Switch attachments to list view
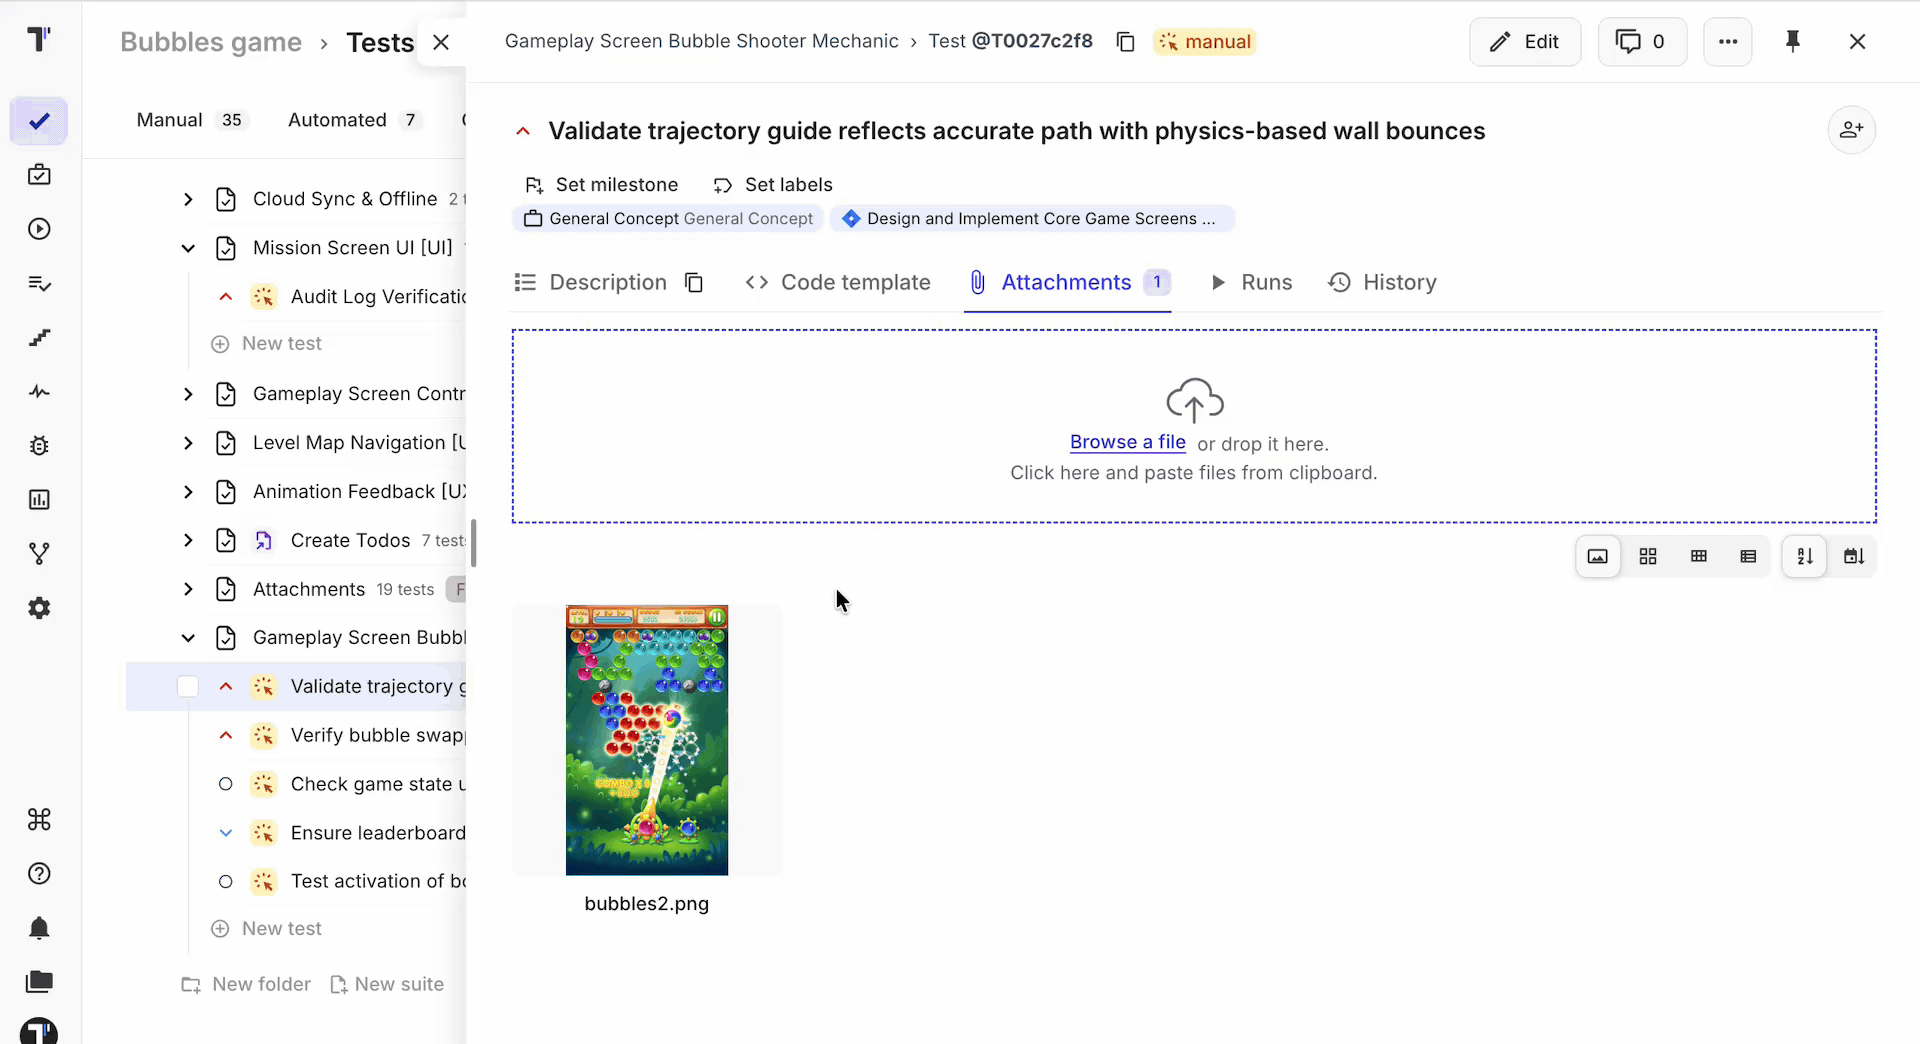This screenshot has height=1044, width=1920. pyautogui.click(x=1748, y=557)
